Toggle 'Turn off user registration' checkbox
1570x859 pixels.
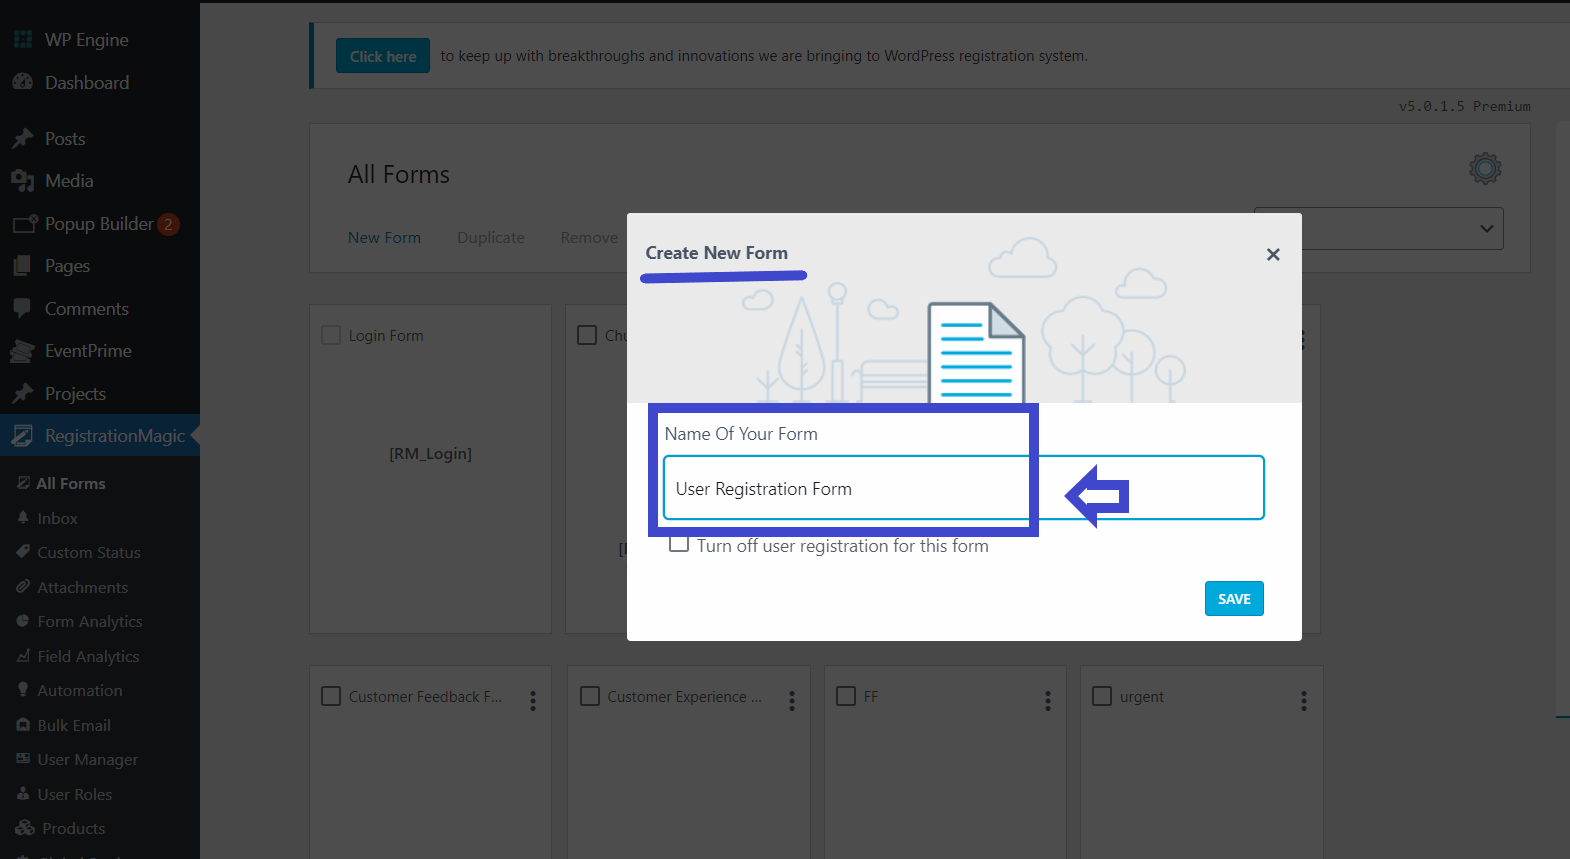[679, 544]
